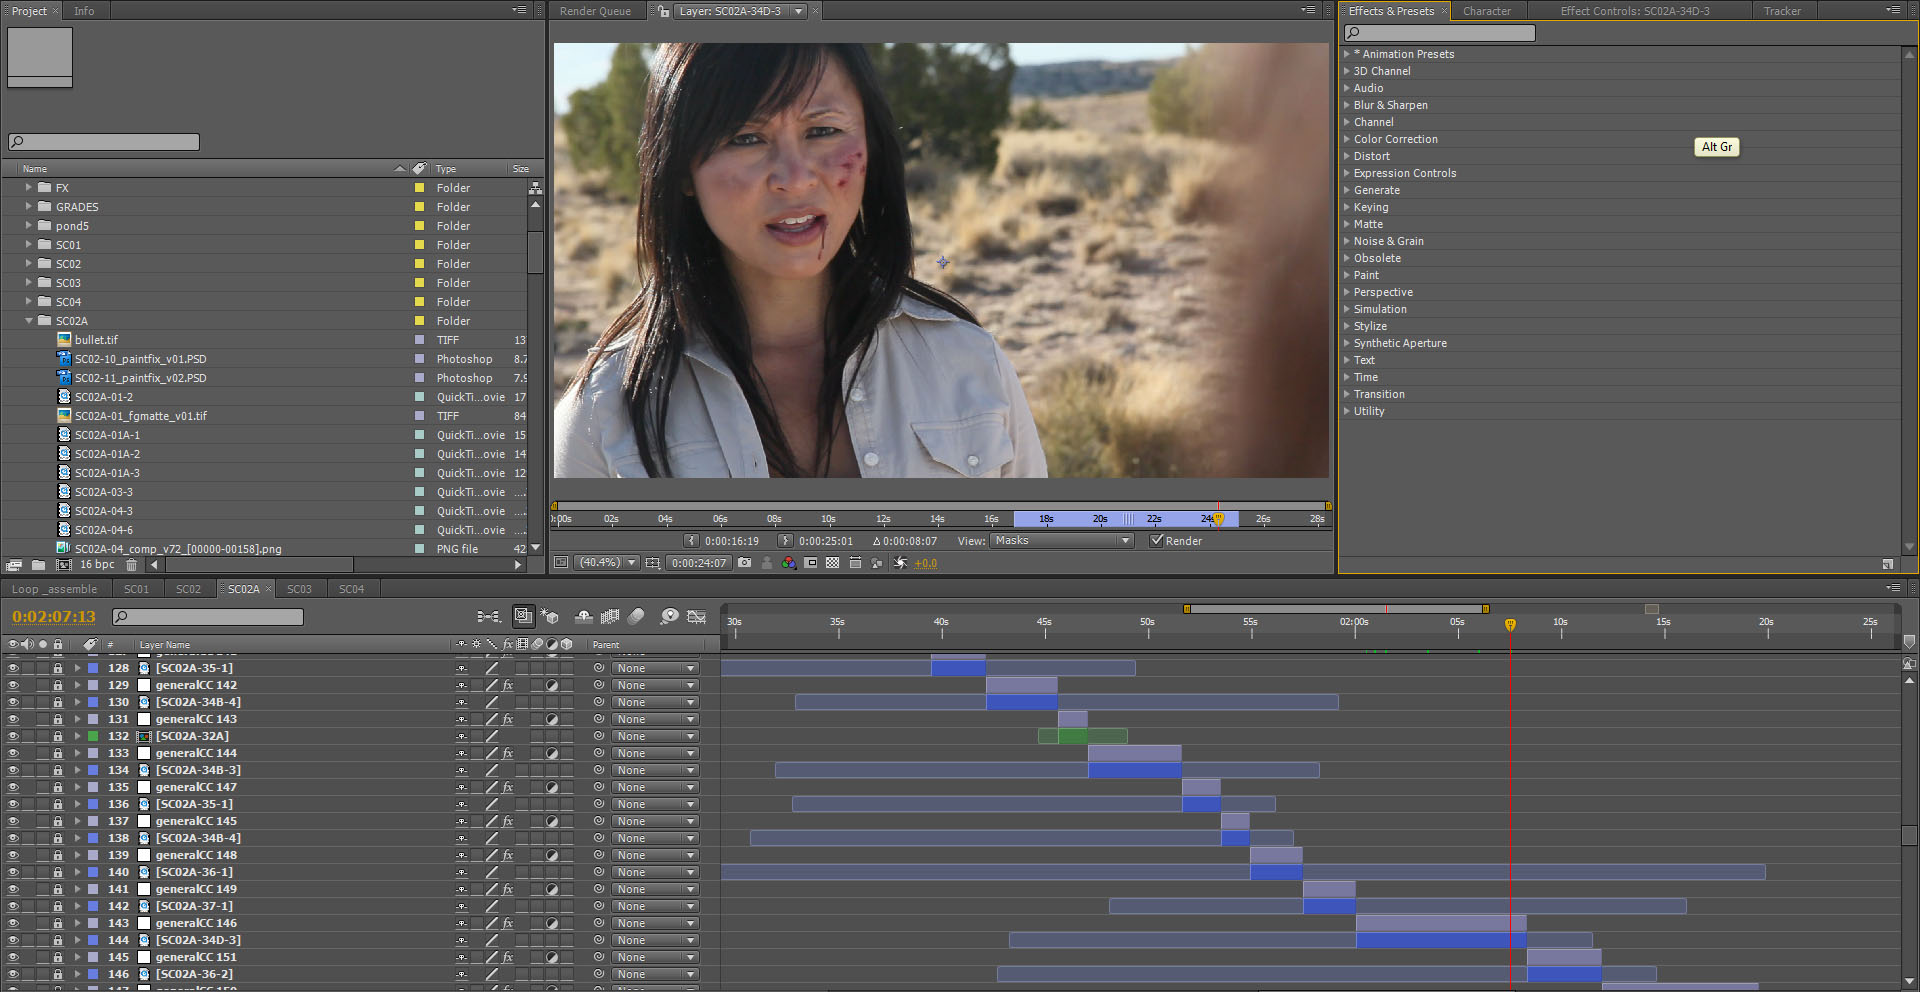Uncheck the Render checkbox
This screenshot has width=1920, height=992.
click(x=1157, y=541)
